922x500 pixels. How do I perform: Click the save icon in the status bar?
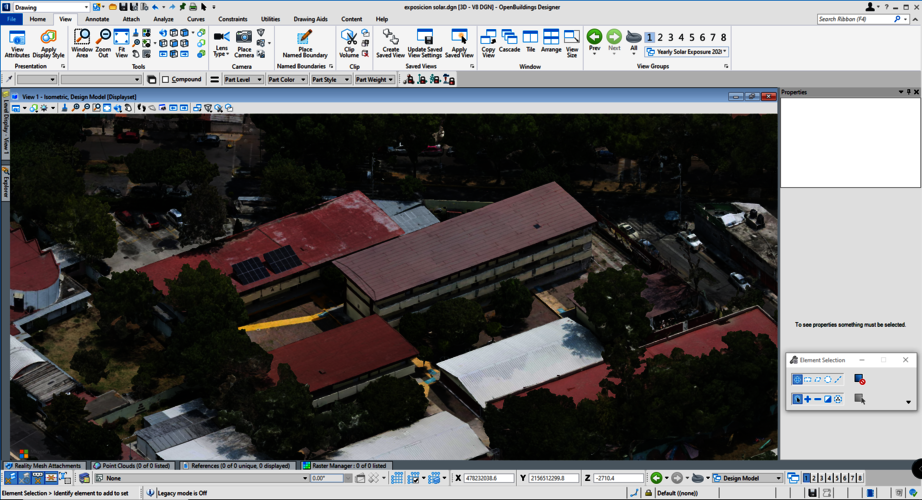pyautogui.click(x=812, y=493)
